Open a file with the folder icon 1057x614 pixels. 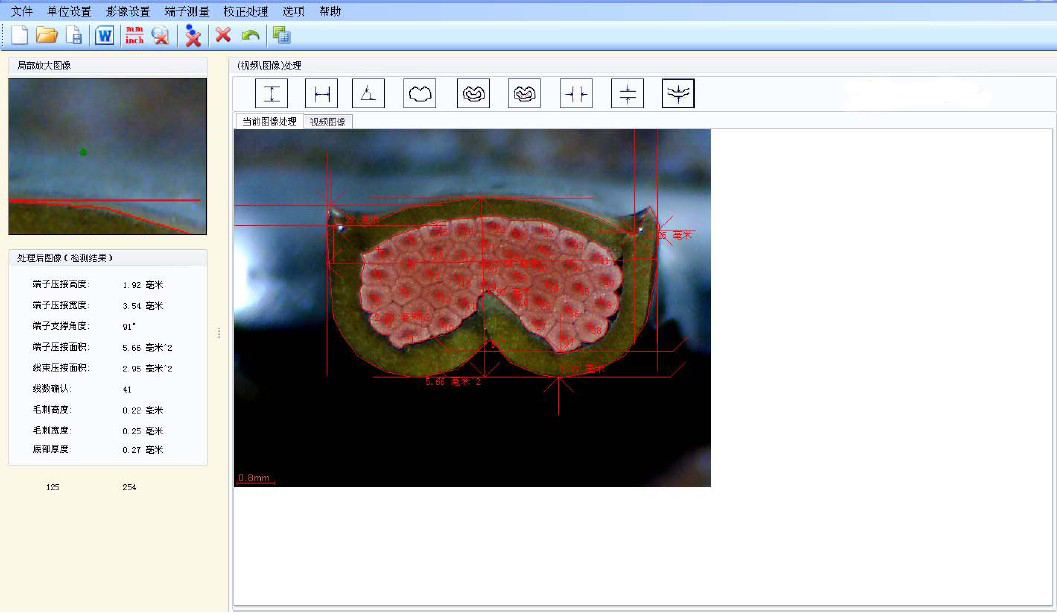46,36
